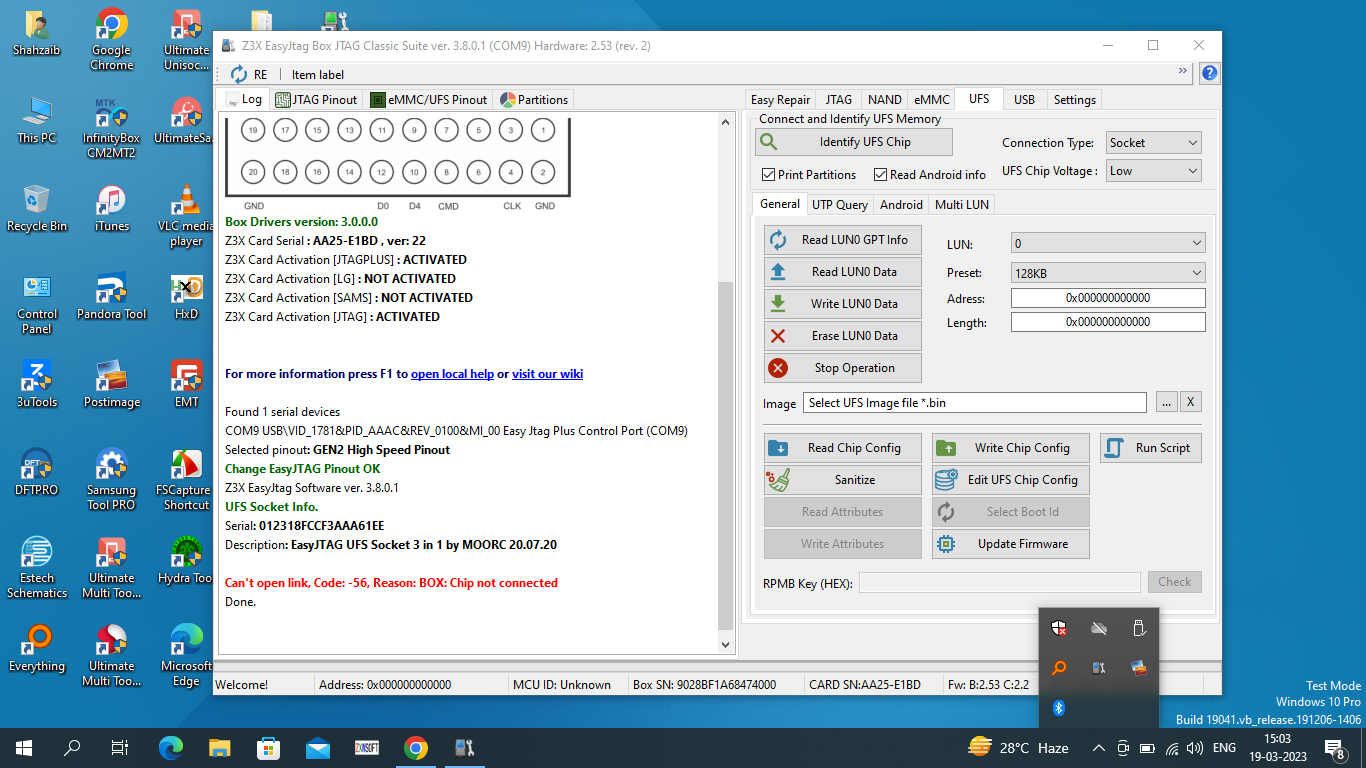Show hidden tray icons taskbar chevron

(x=1098, y=748)
